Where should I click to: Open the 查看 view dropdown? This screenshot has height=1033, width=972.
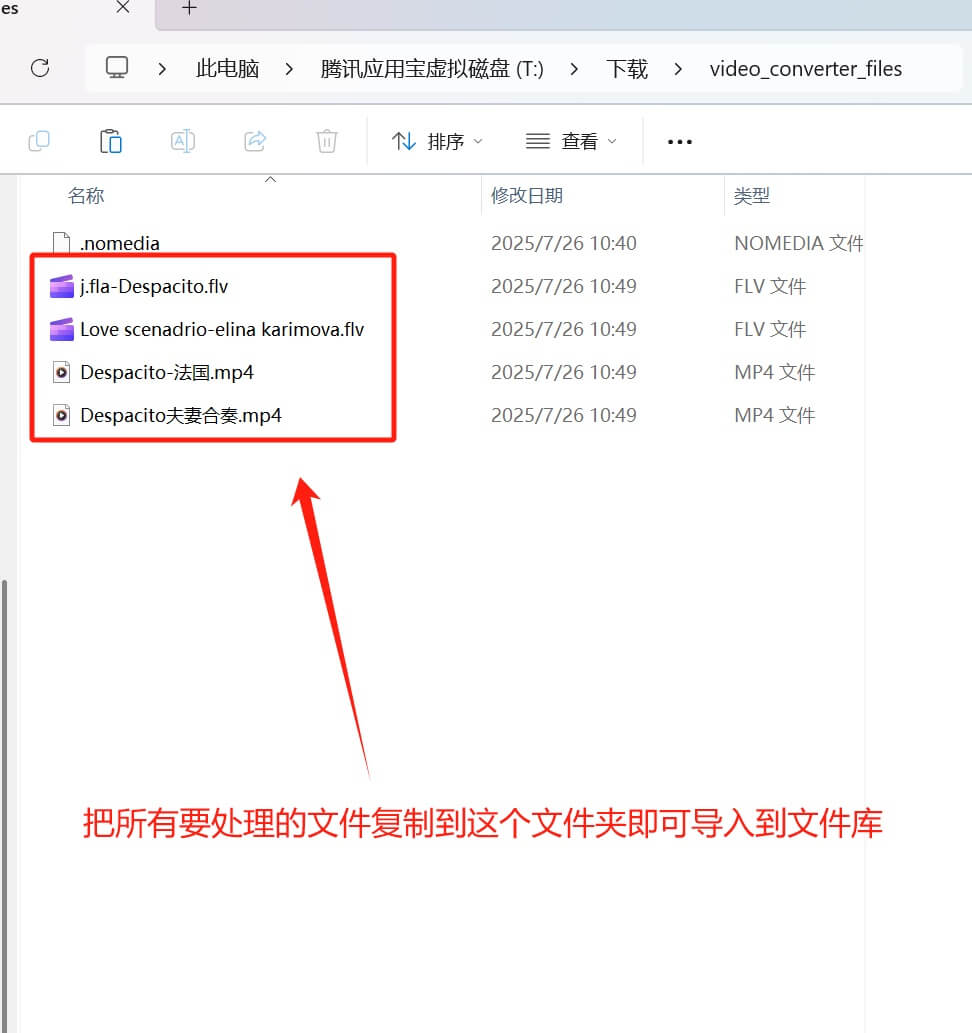click(x=571, y=142)
